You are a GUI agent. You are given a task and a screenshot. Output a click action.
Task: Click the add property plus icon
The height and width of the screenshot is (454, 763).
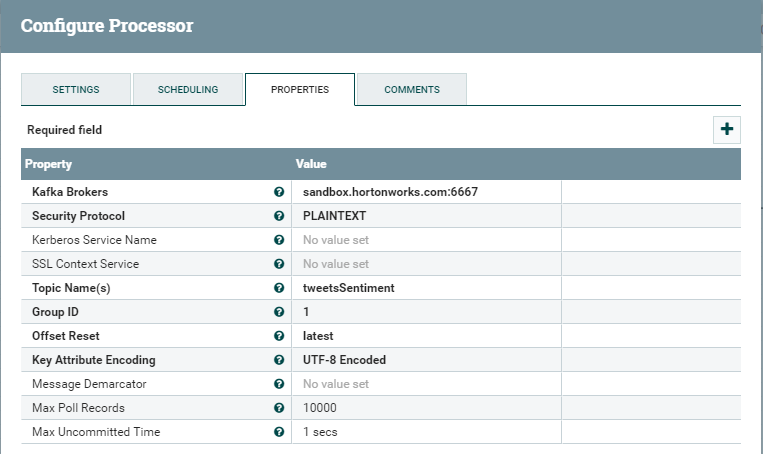727,129
